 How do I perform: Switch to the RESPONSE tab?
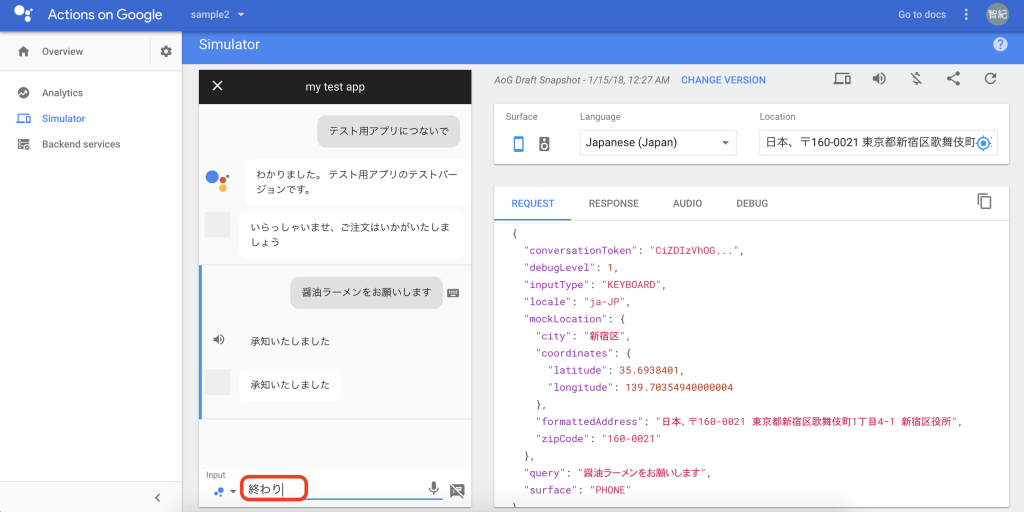click(x=614, y=204)
